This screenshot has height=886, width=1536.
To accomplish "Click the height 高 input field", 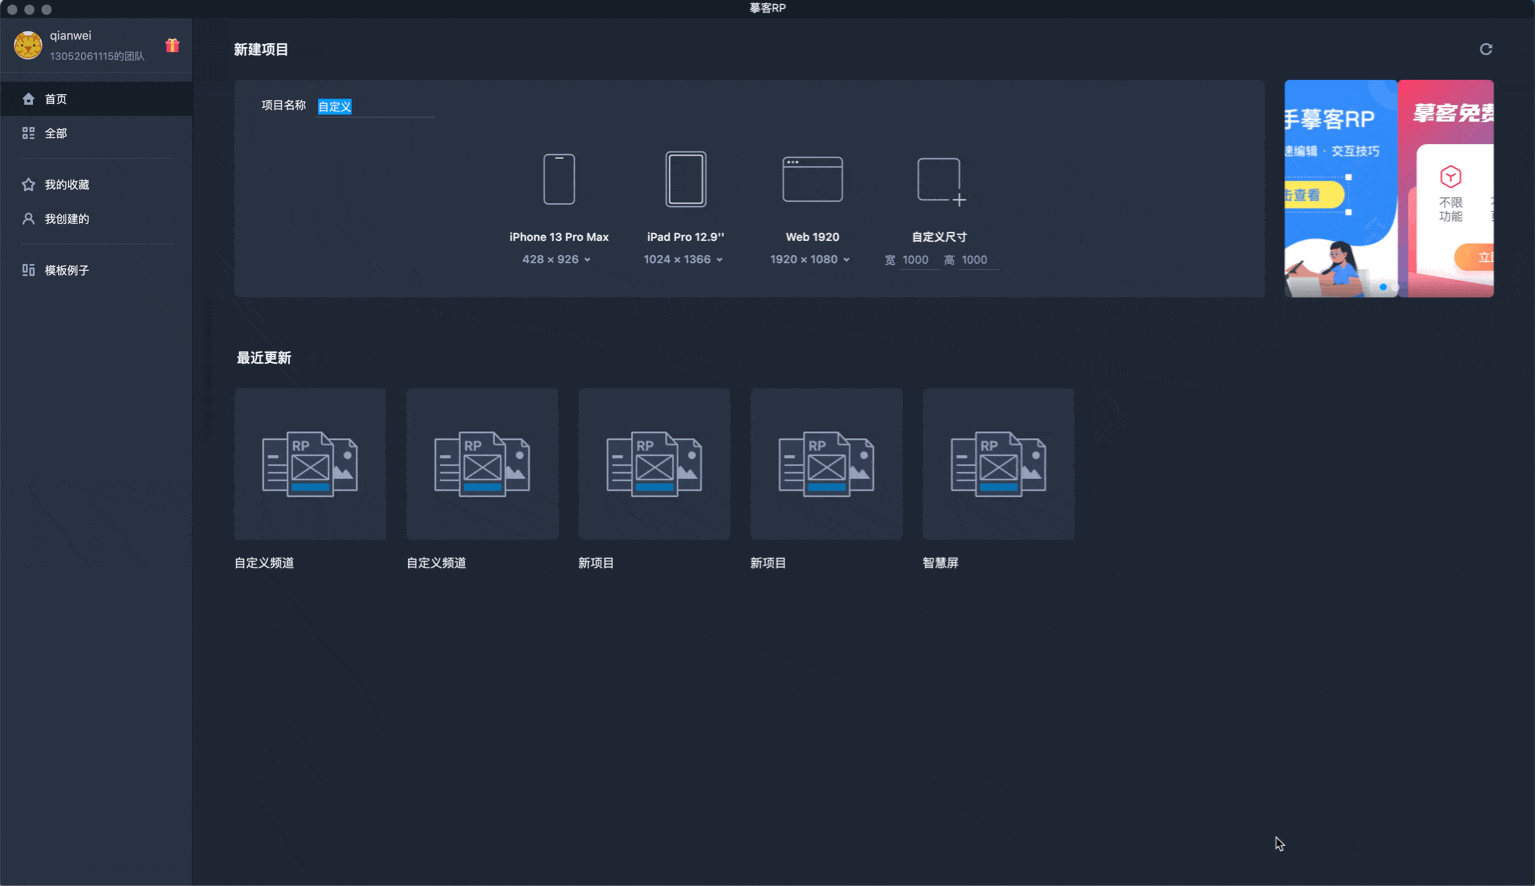I will [978, 260].
